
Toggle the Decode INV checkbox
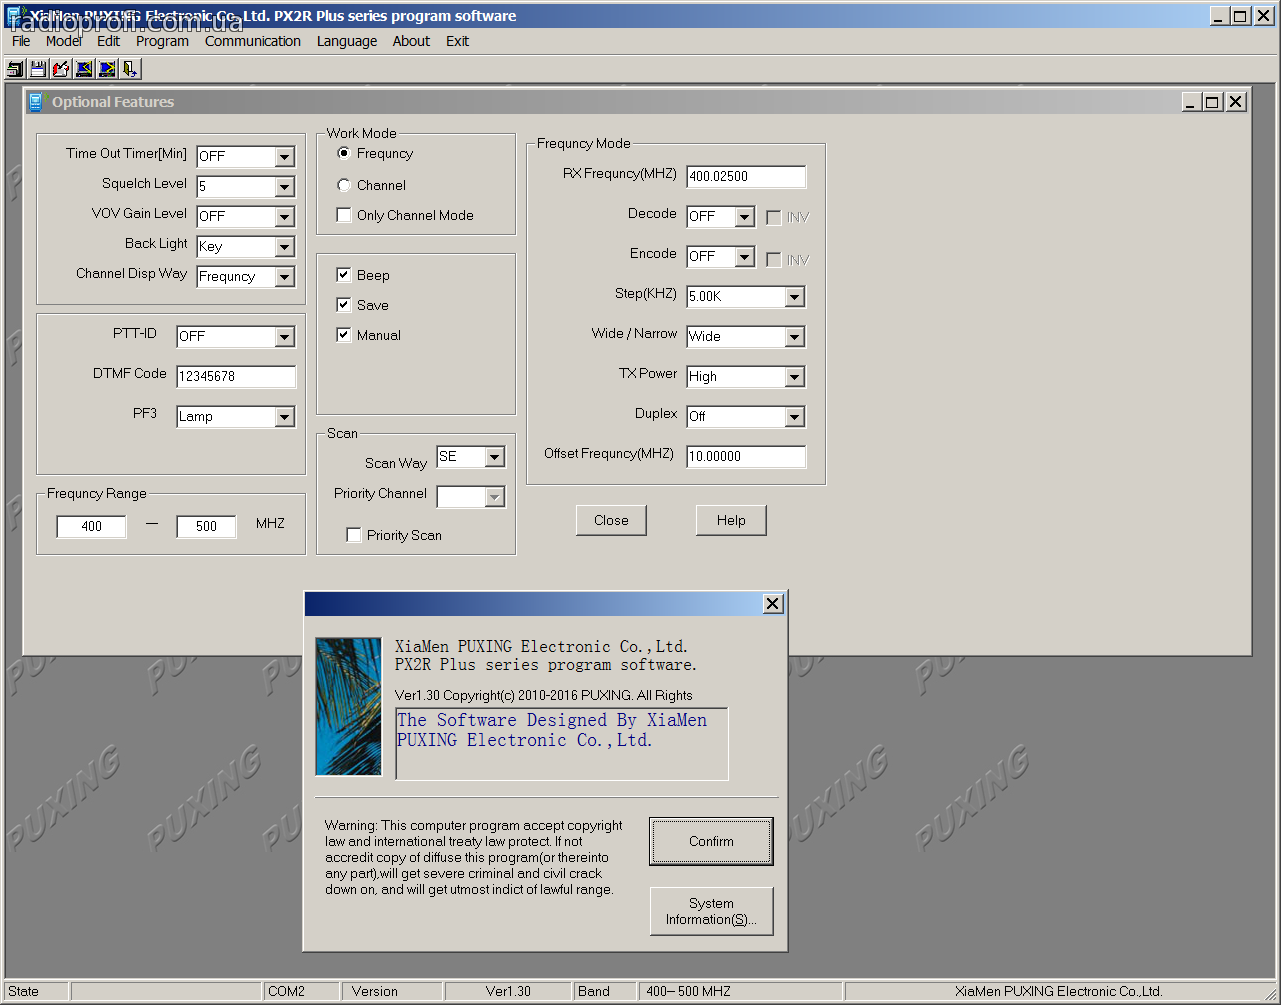pos(774,217)
